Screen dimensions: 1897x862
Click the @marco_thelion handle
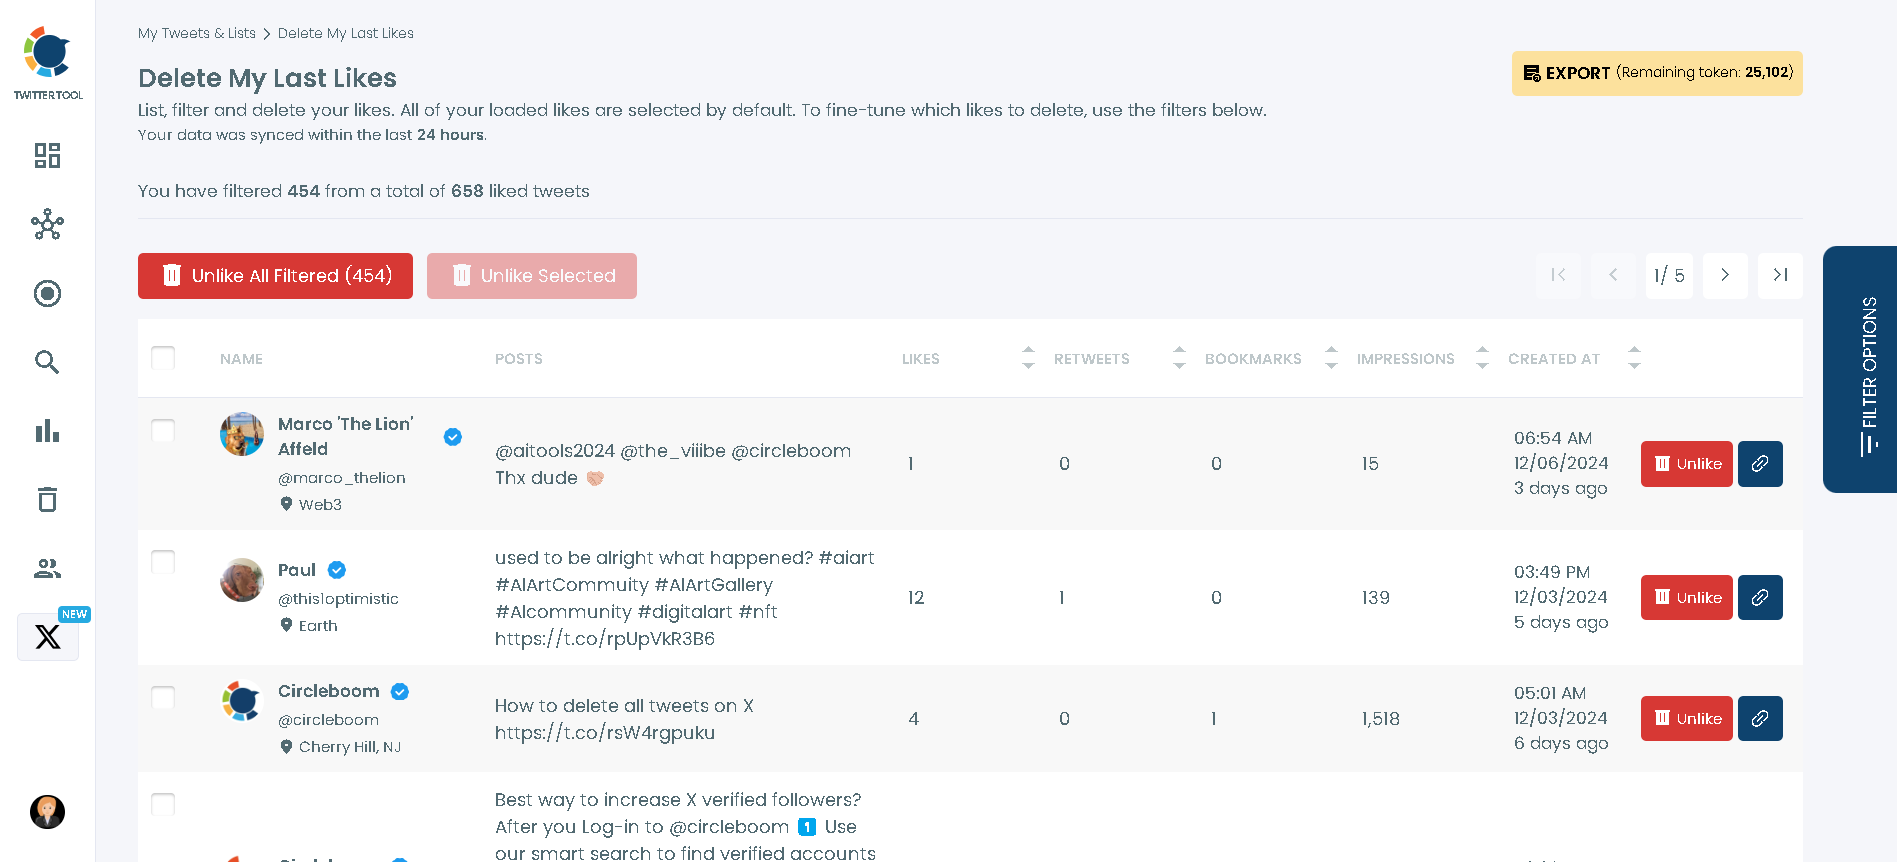tap(342, 478)
